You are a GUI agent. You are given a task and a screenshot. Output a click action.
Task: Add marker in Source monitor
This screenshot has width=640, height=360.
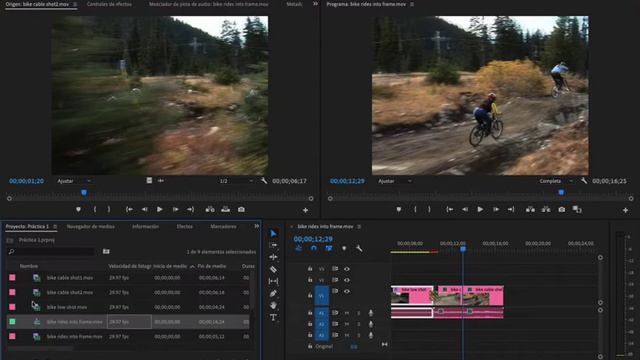(78, 209)
